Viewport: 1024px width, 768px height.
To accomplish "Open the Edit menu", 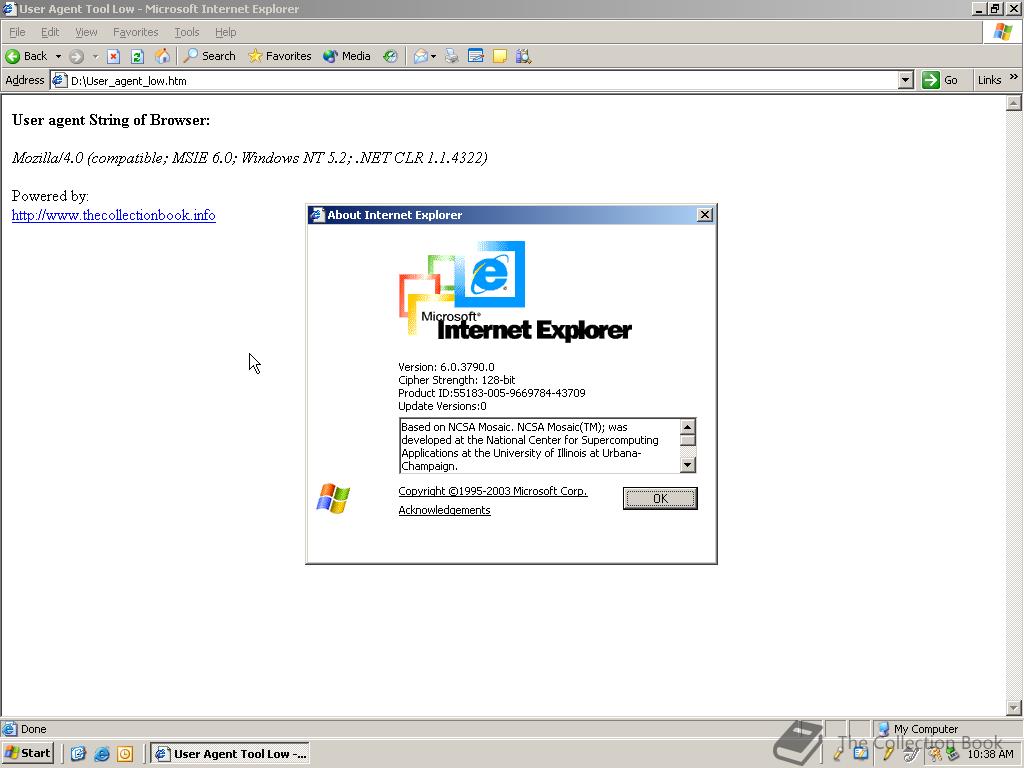I will pyautogui.click(x=50, y=32).
